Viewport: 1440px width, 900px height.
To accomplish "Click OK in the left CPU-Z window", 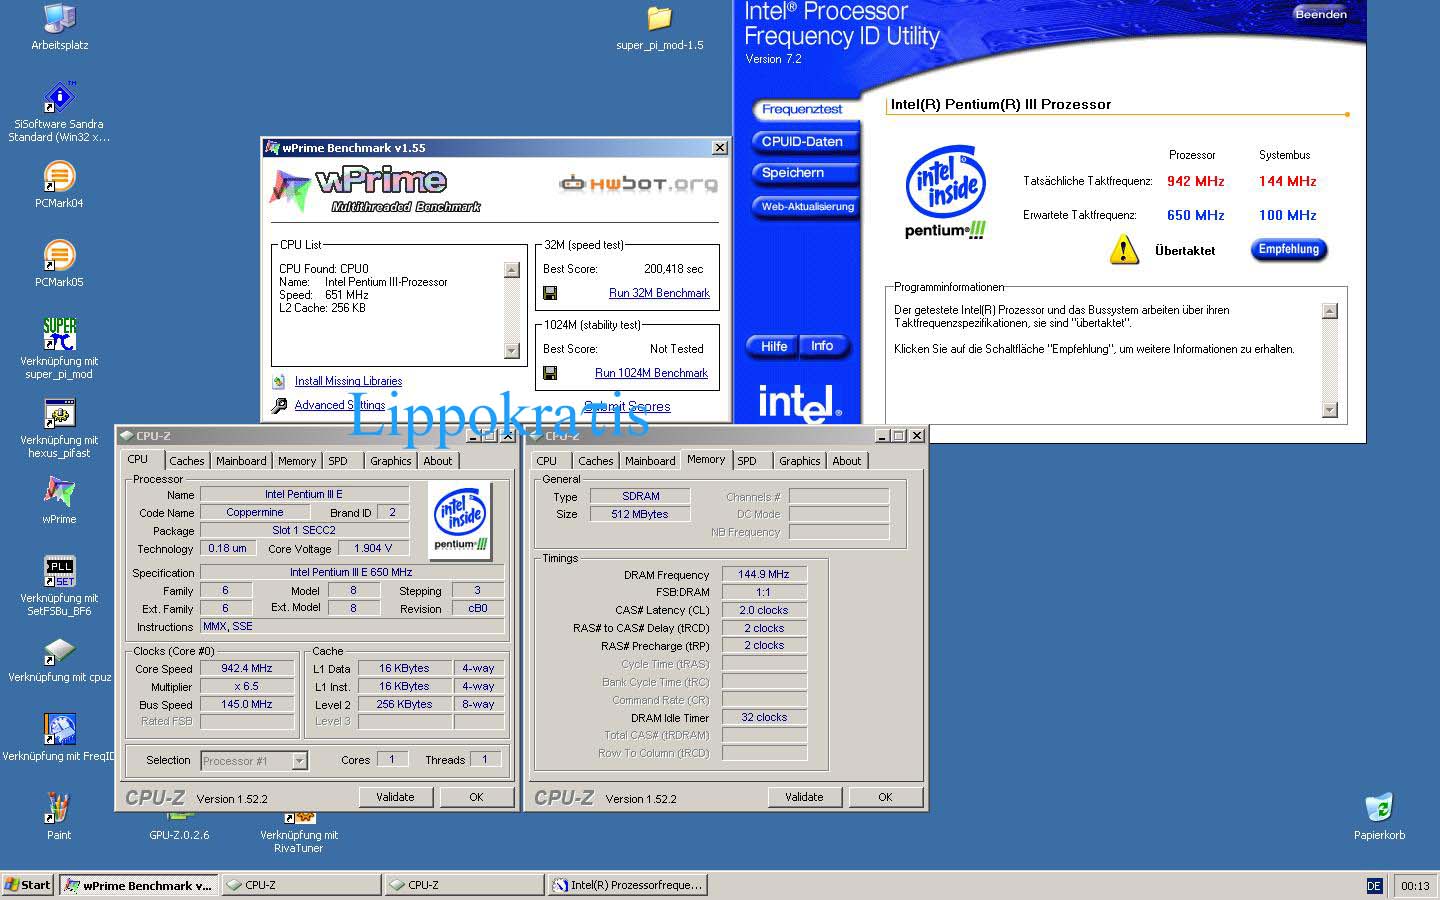I will tap(476, 797).
